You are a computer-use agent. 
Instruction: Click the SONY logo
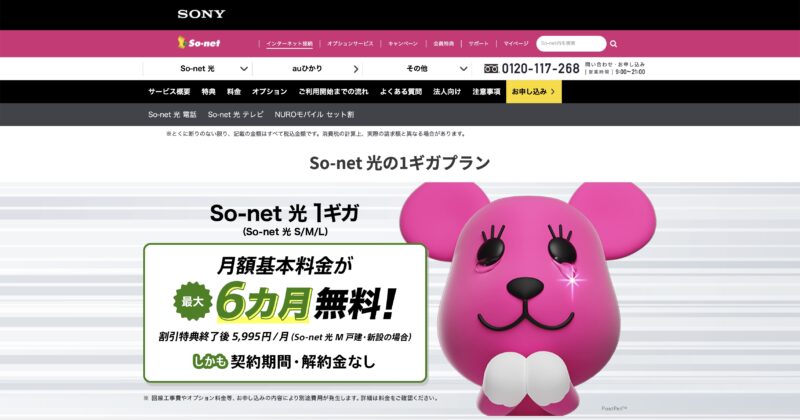click(201, 14)
